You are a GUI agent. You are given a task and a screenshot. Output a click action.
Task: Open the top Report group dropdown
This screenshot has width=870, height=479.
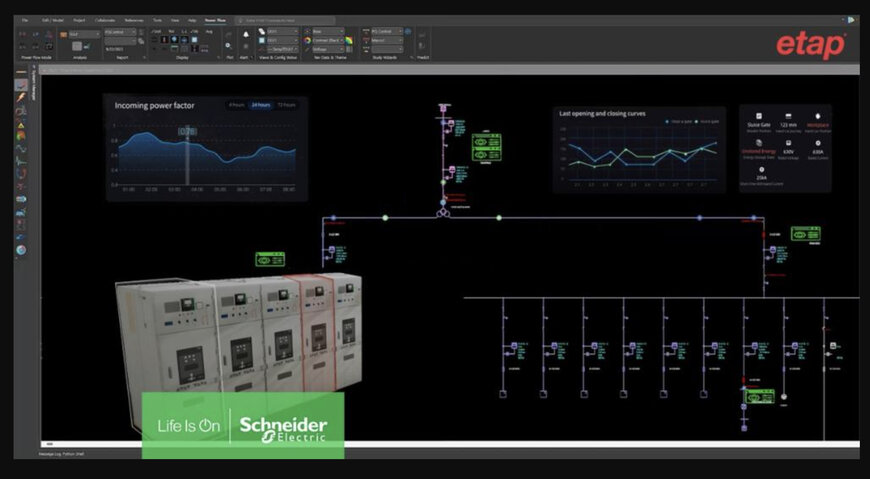pyautogui.click(x=120, y=32)
